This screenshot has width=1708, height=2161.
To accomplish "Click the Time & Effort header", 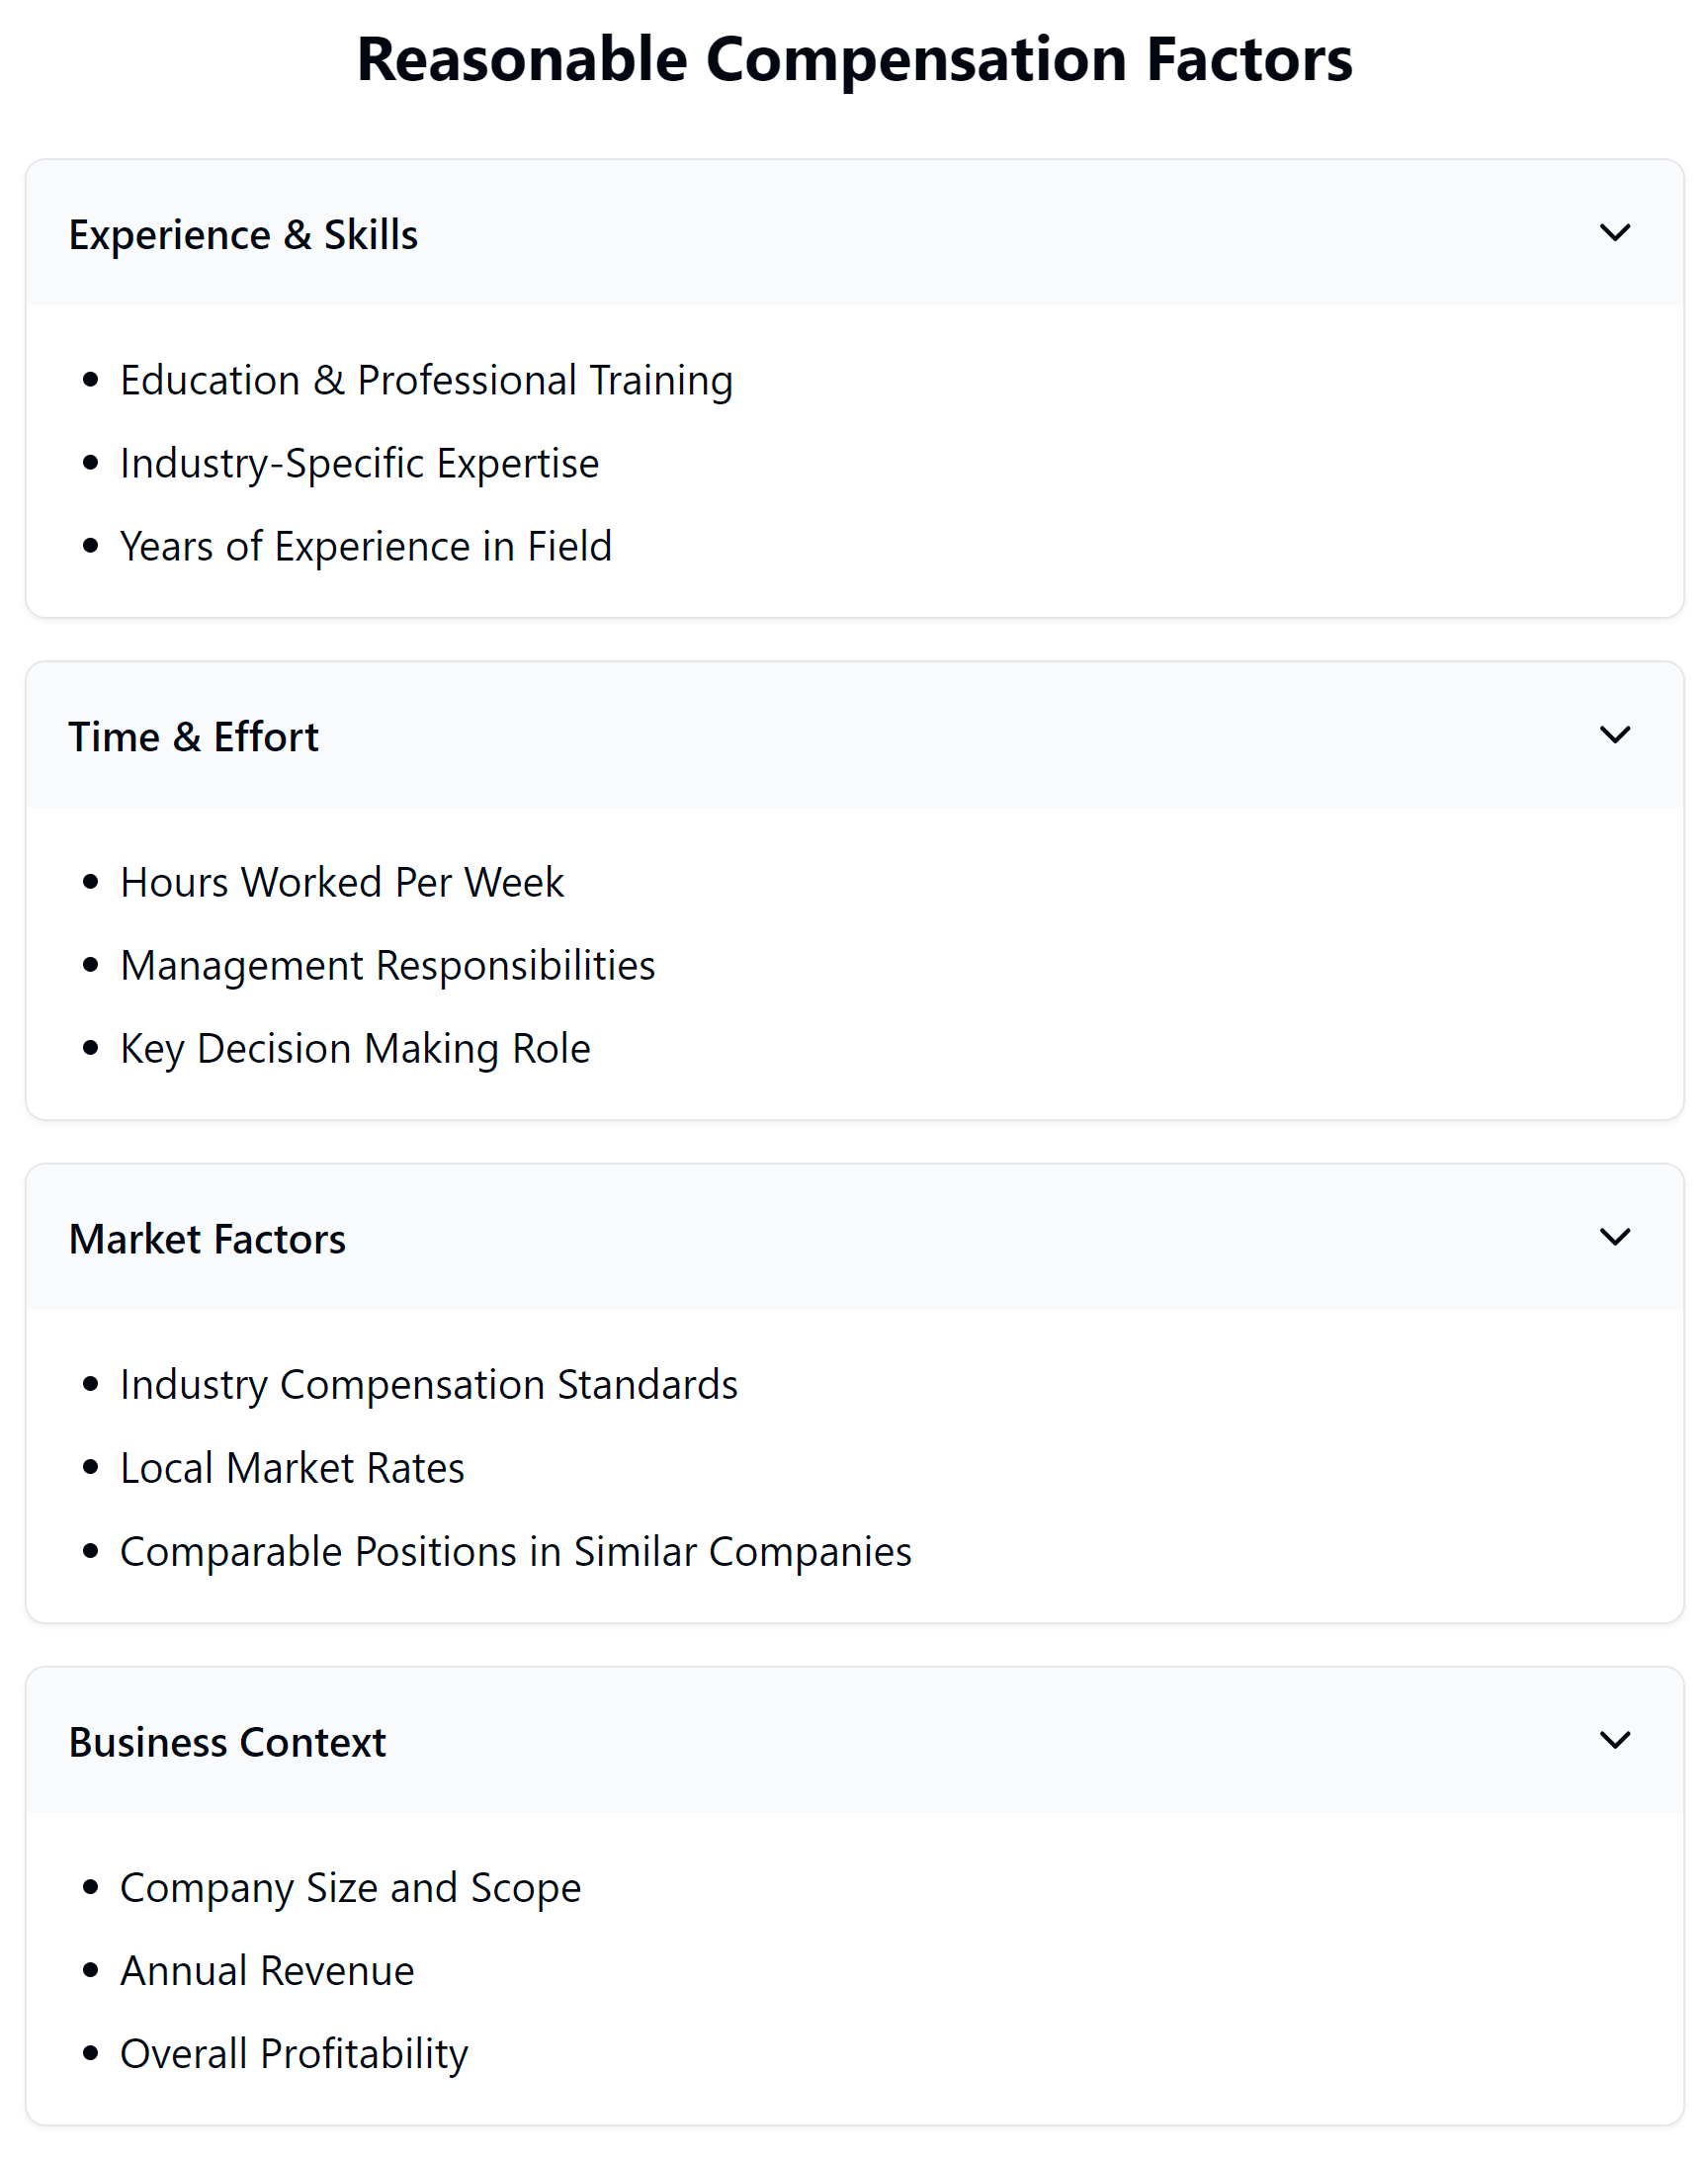I will pyautogui.click(x=194, y=736).
